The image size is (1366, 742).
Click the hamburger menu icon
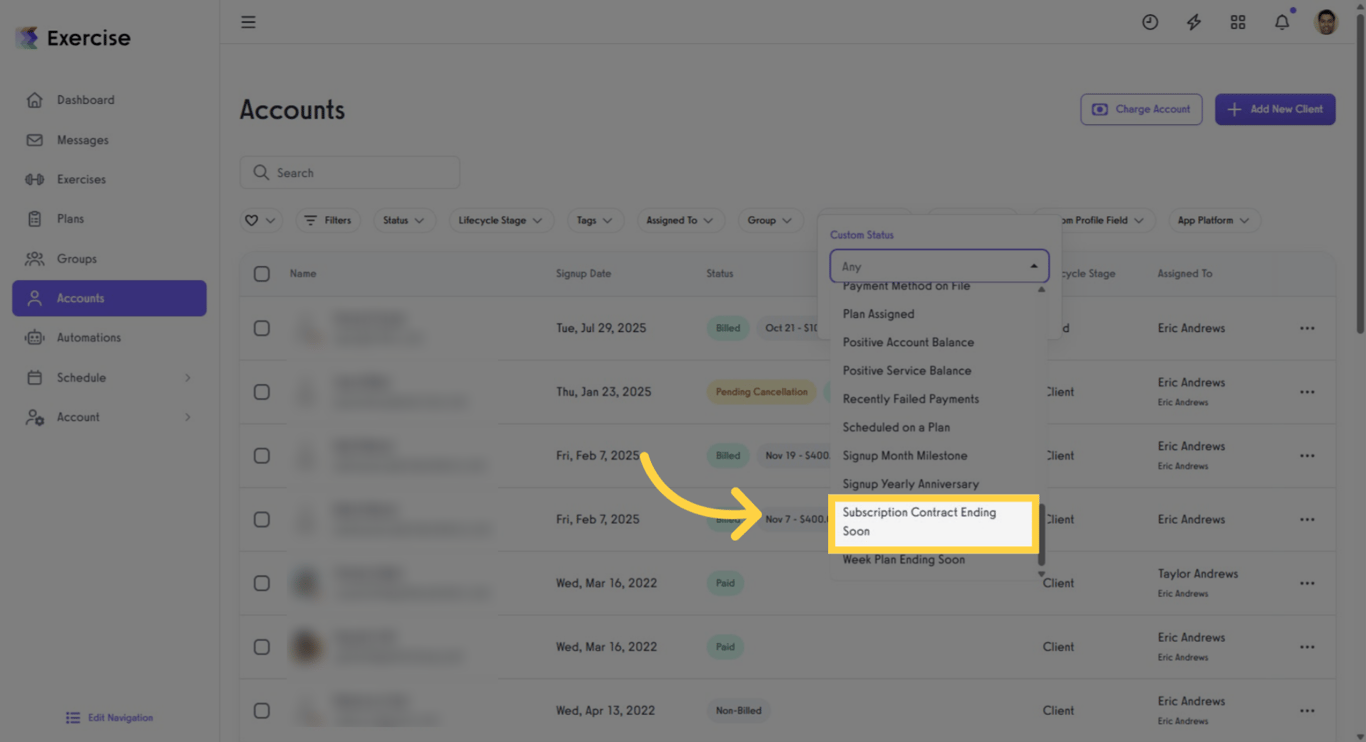tap(248, 22)
